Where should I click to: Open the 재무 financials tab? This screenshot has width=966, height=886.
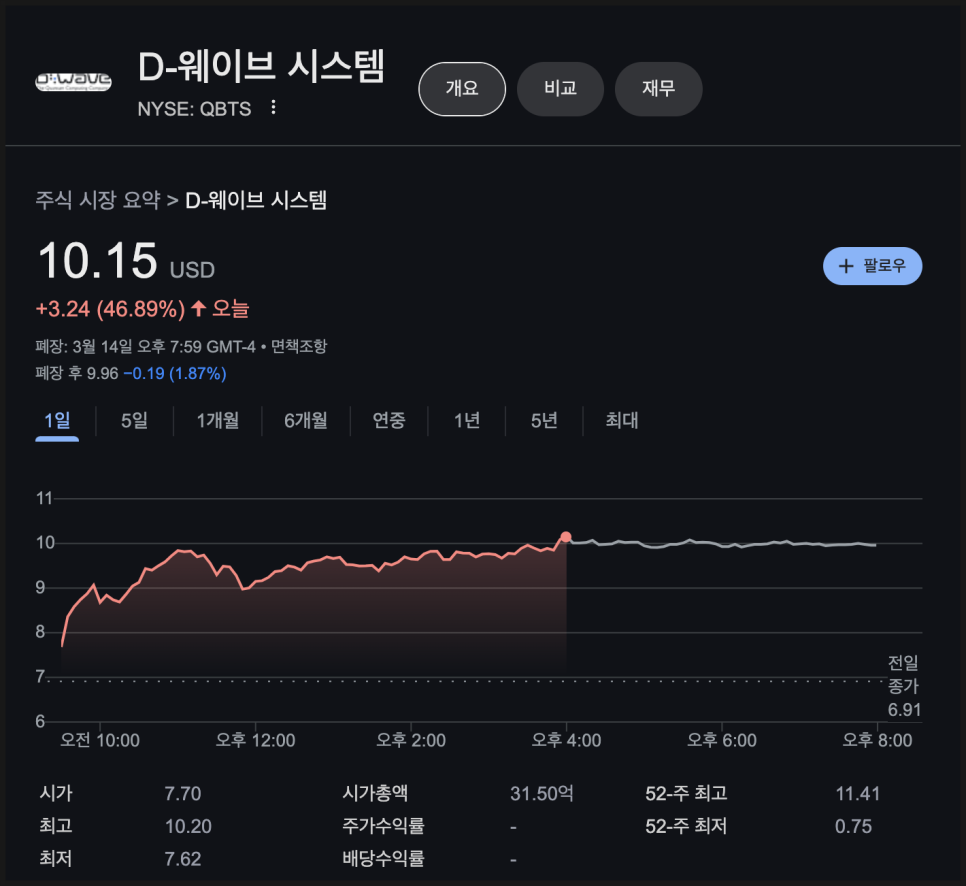(x=659, y=89)
